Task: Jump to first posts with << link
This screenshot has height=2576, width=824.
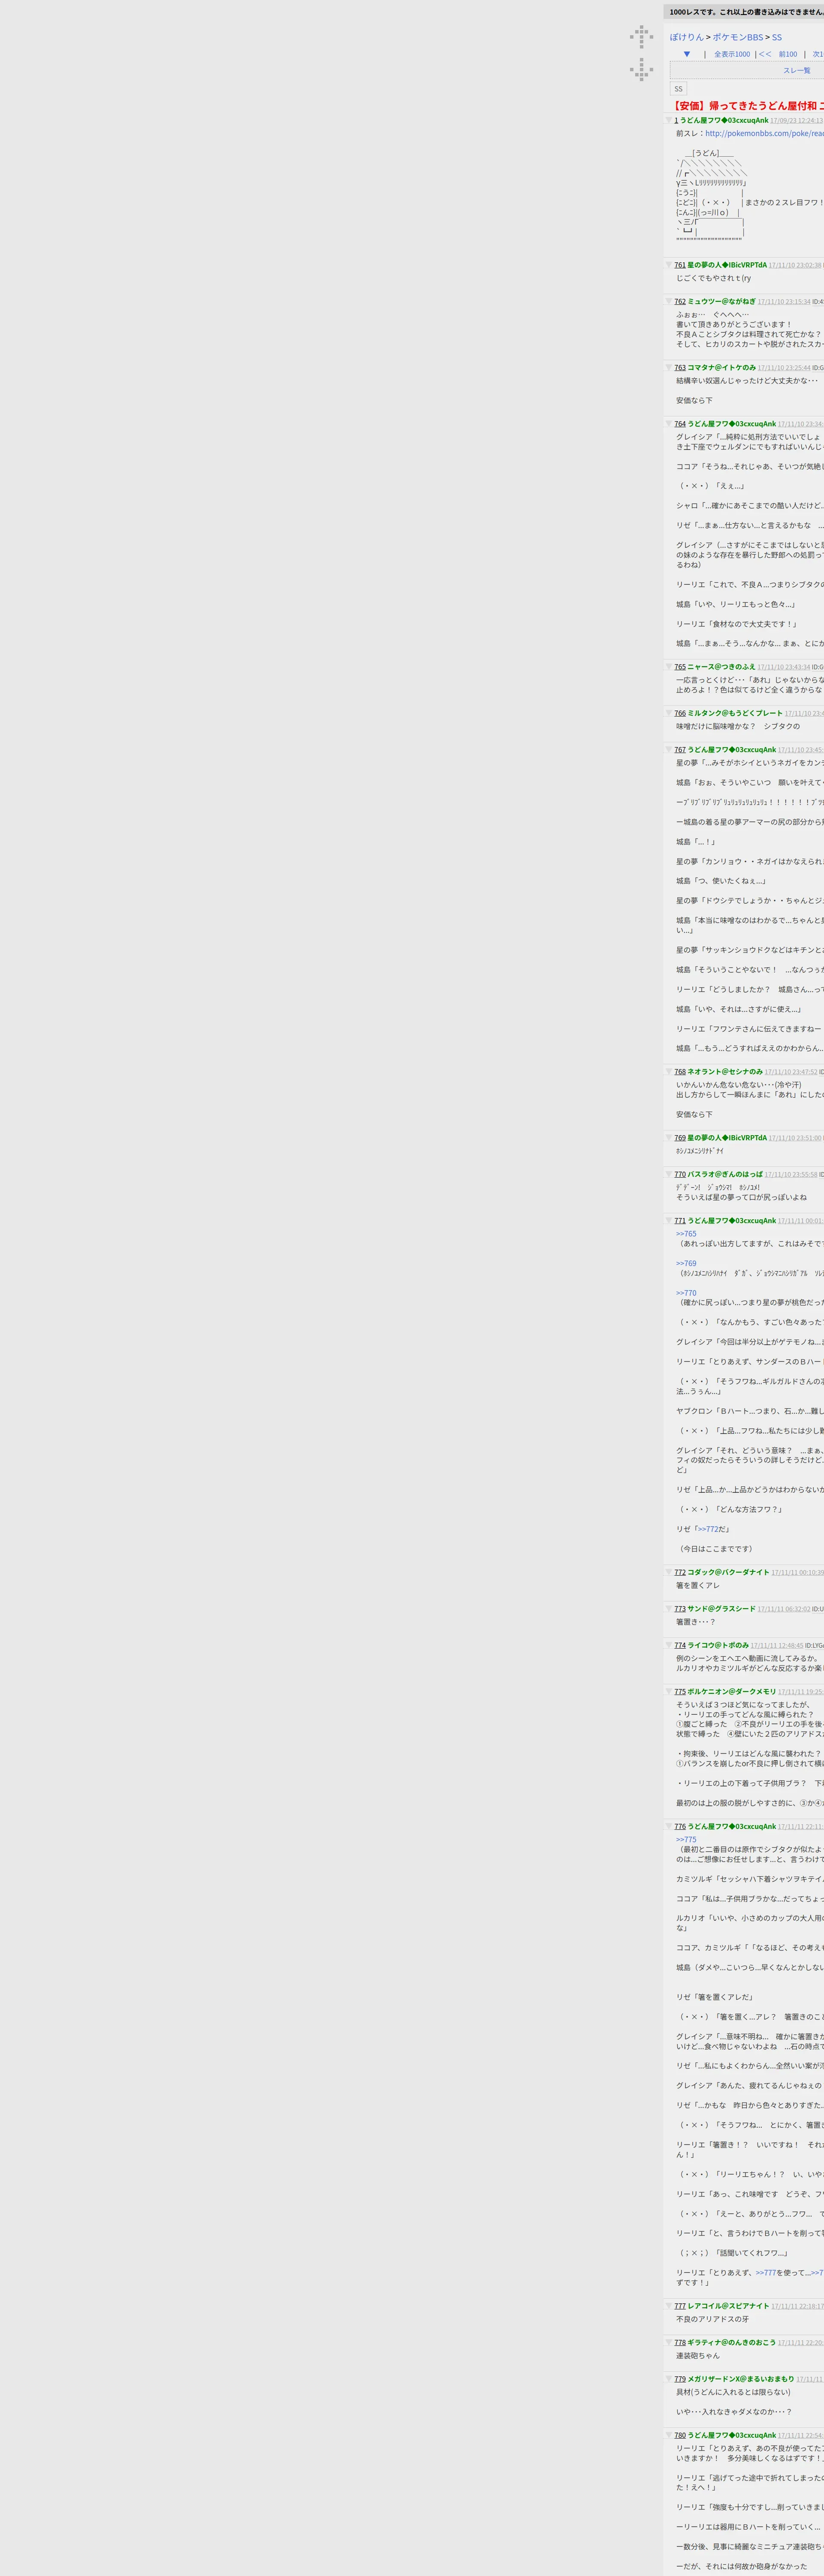Action: [765, 54]
